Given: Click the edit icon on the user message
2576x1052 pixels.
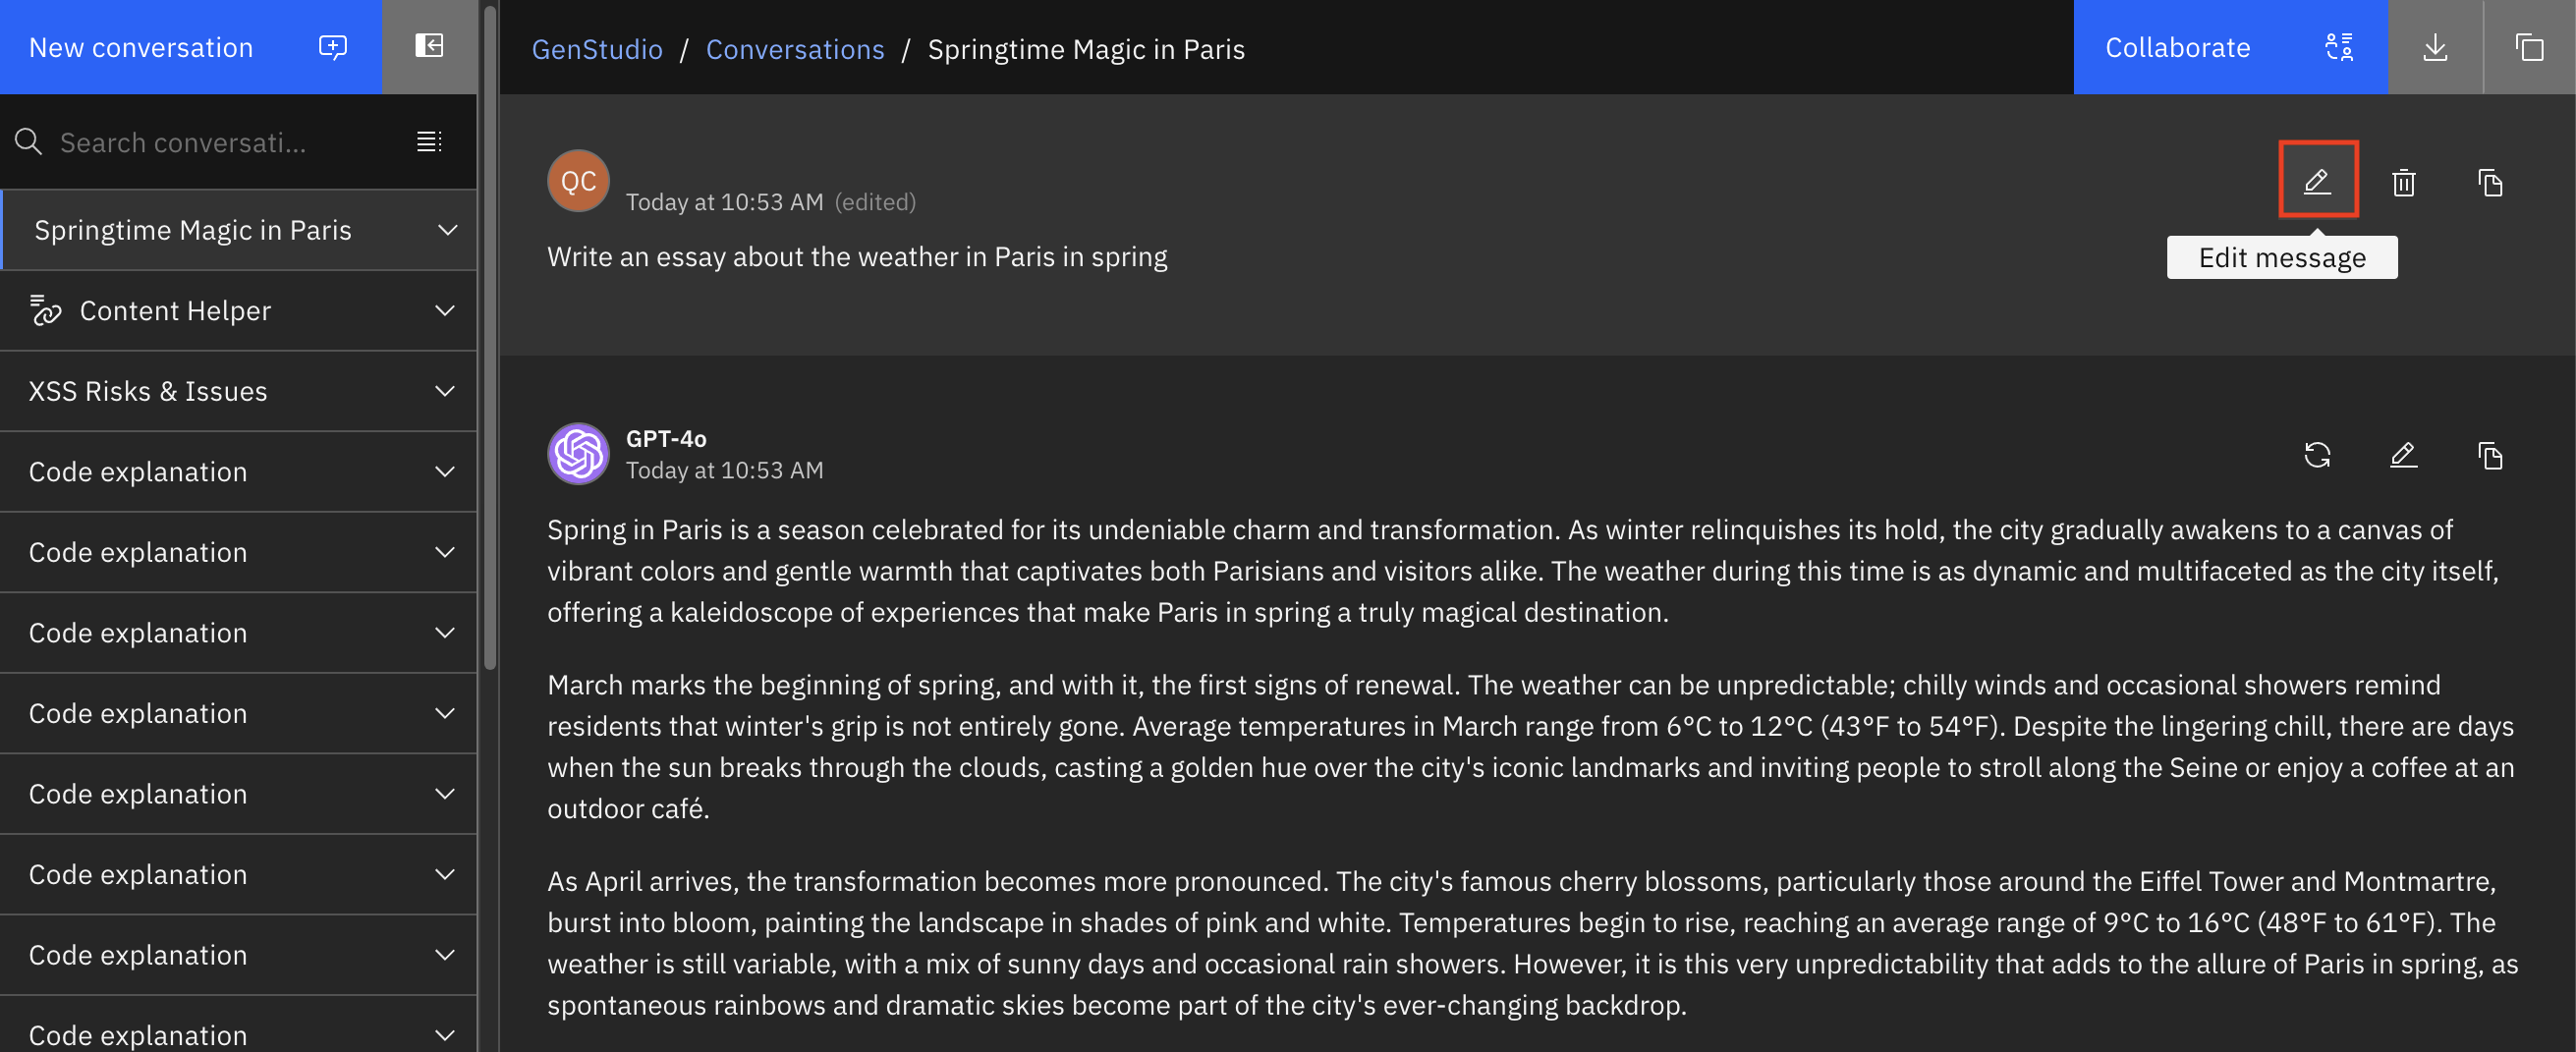Looking at the screenshot, I should coord(2317,181).
